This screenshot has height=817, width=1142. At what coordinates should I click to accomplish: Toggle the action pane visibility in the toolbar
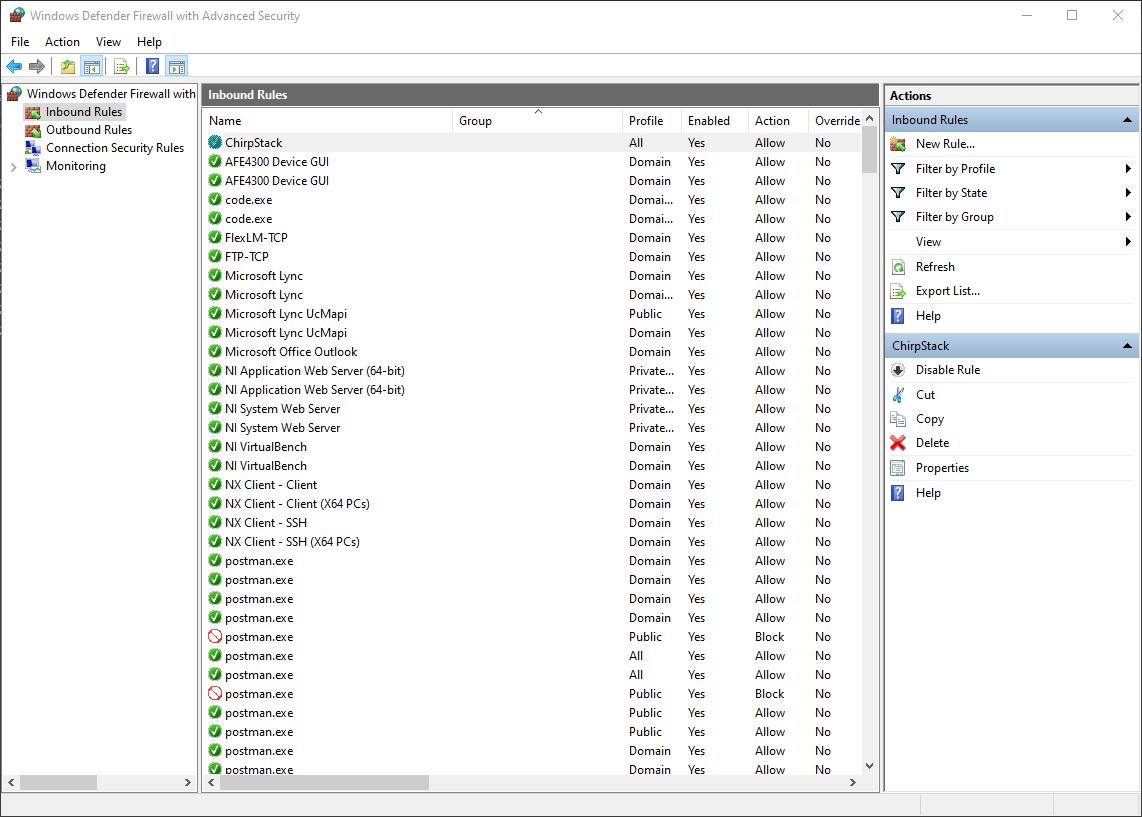[176, 66]
